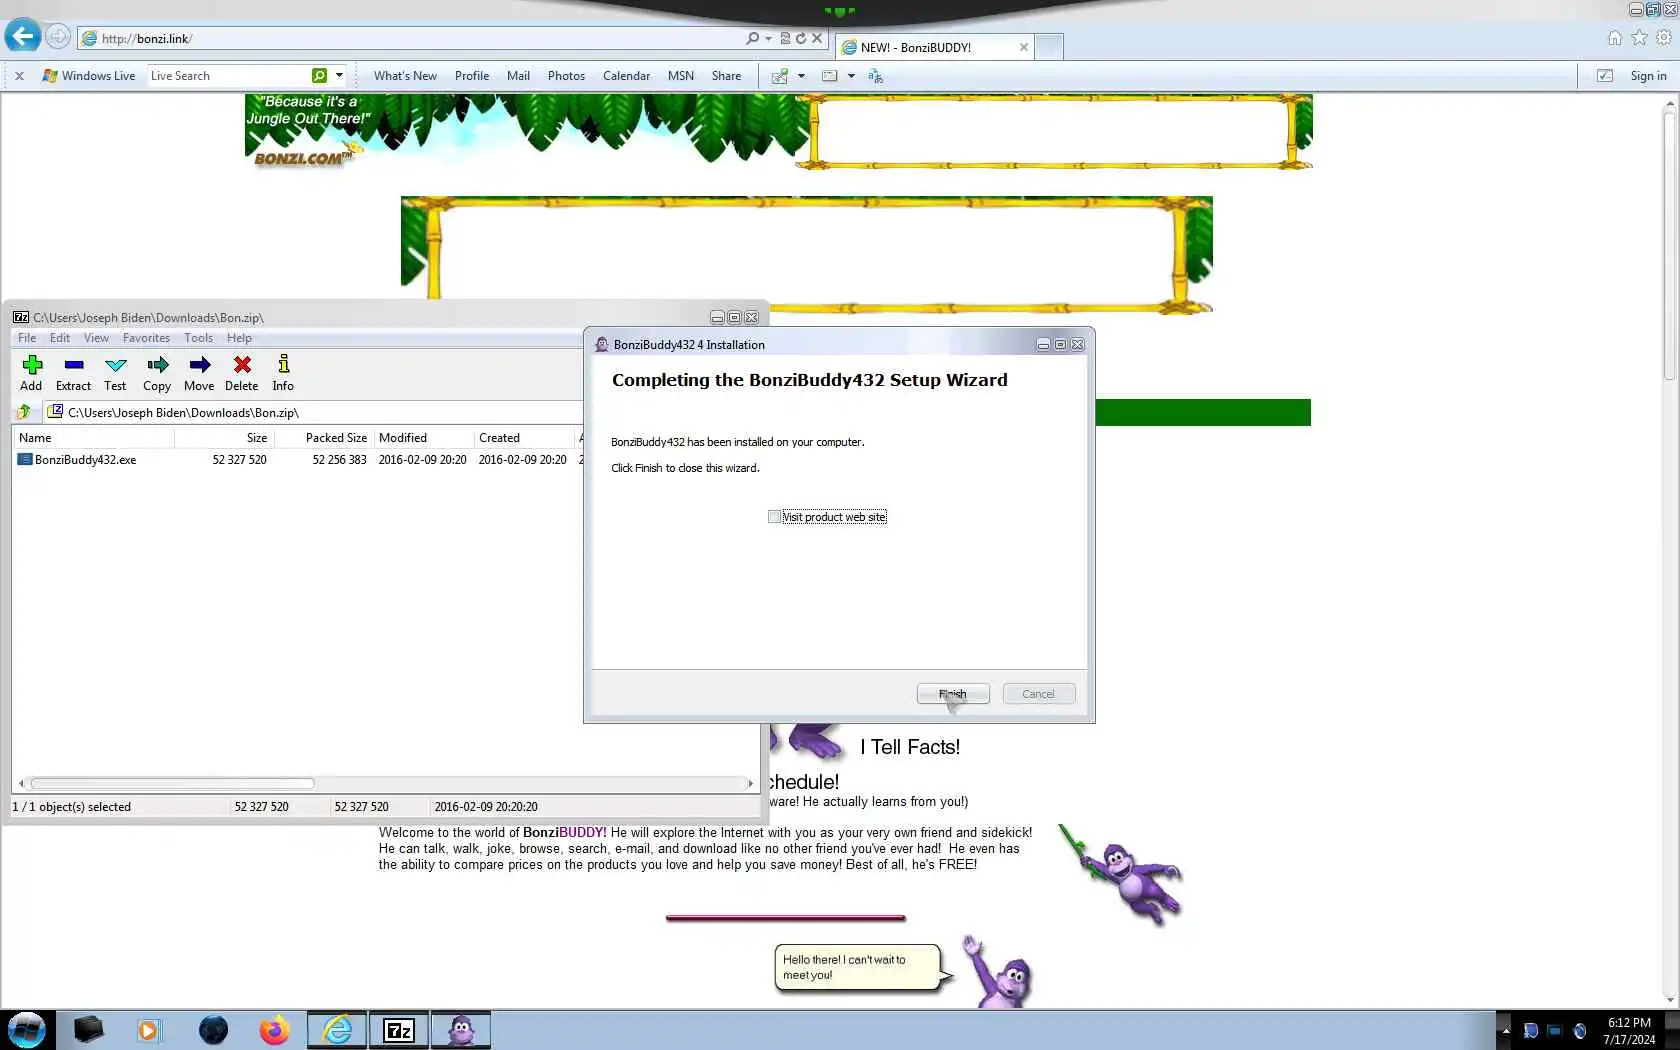Open Internet Explorer home page icon
Image resolution: width=1680 pixels, height=1050 pixels.
pyautogui.click(x=1615, y=38)
